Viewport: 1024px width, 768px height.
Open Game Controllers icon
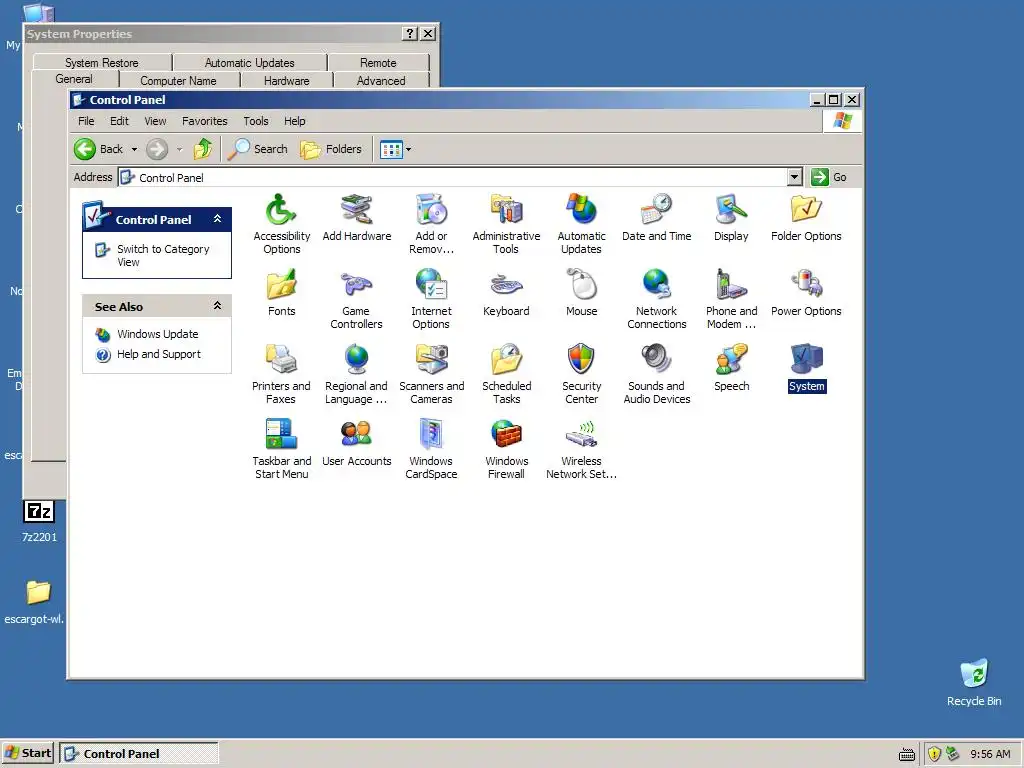click(x=357, y=298)
